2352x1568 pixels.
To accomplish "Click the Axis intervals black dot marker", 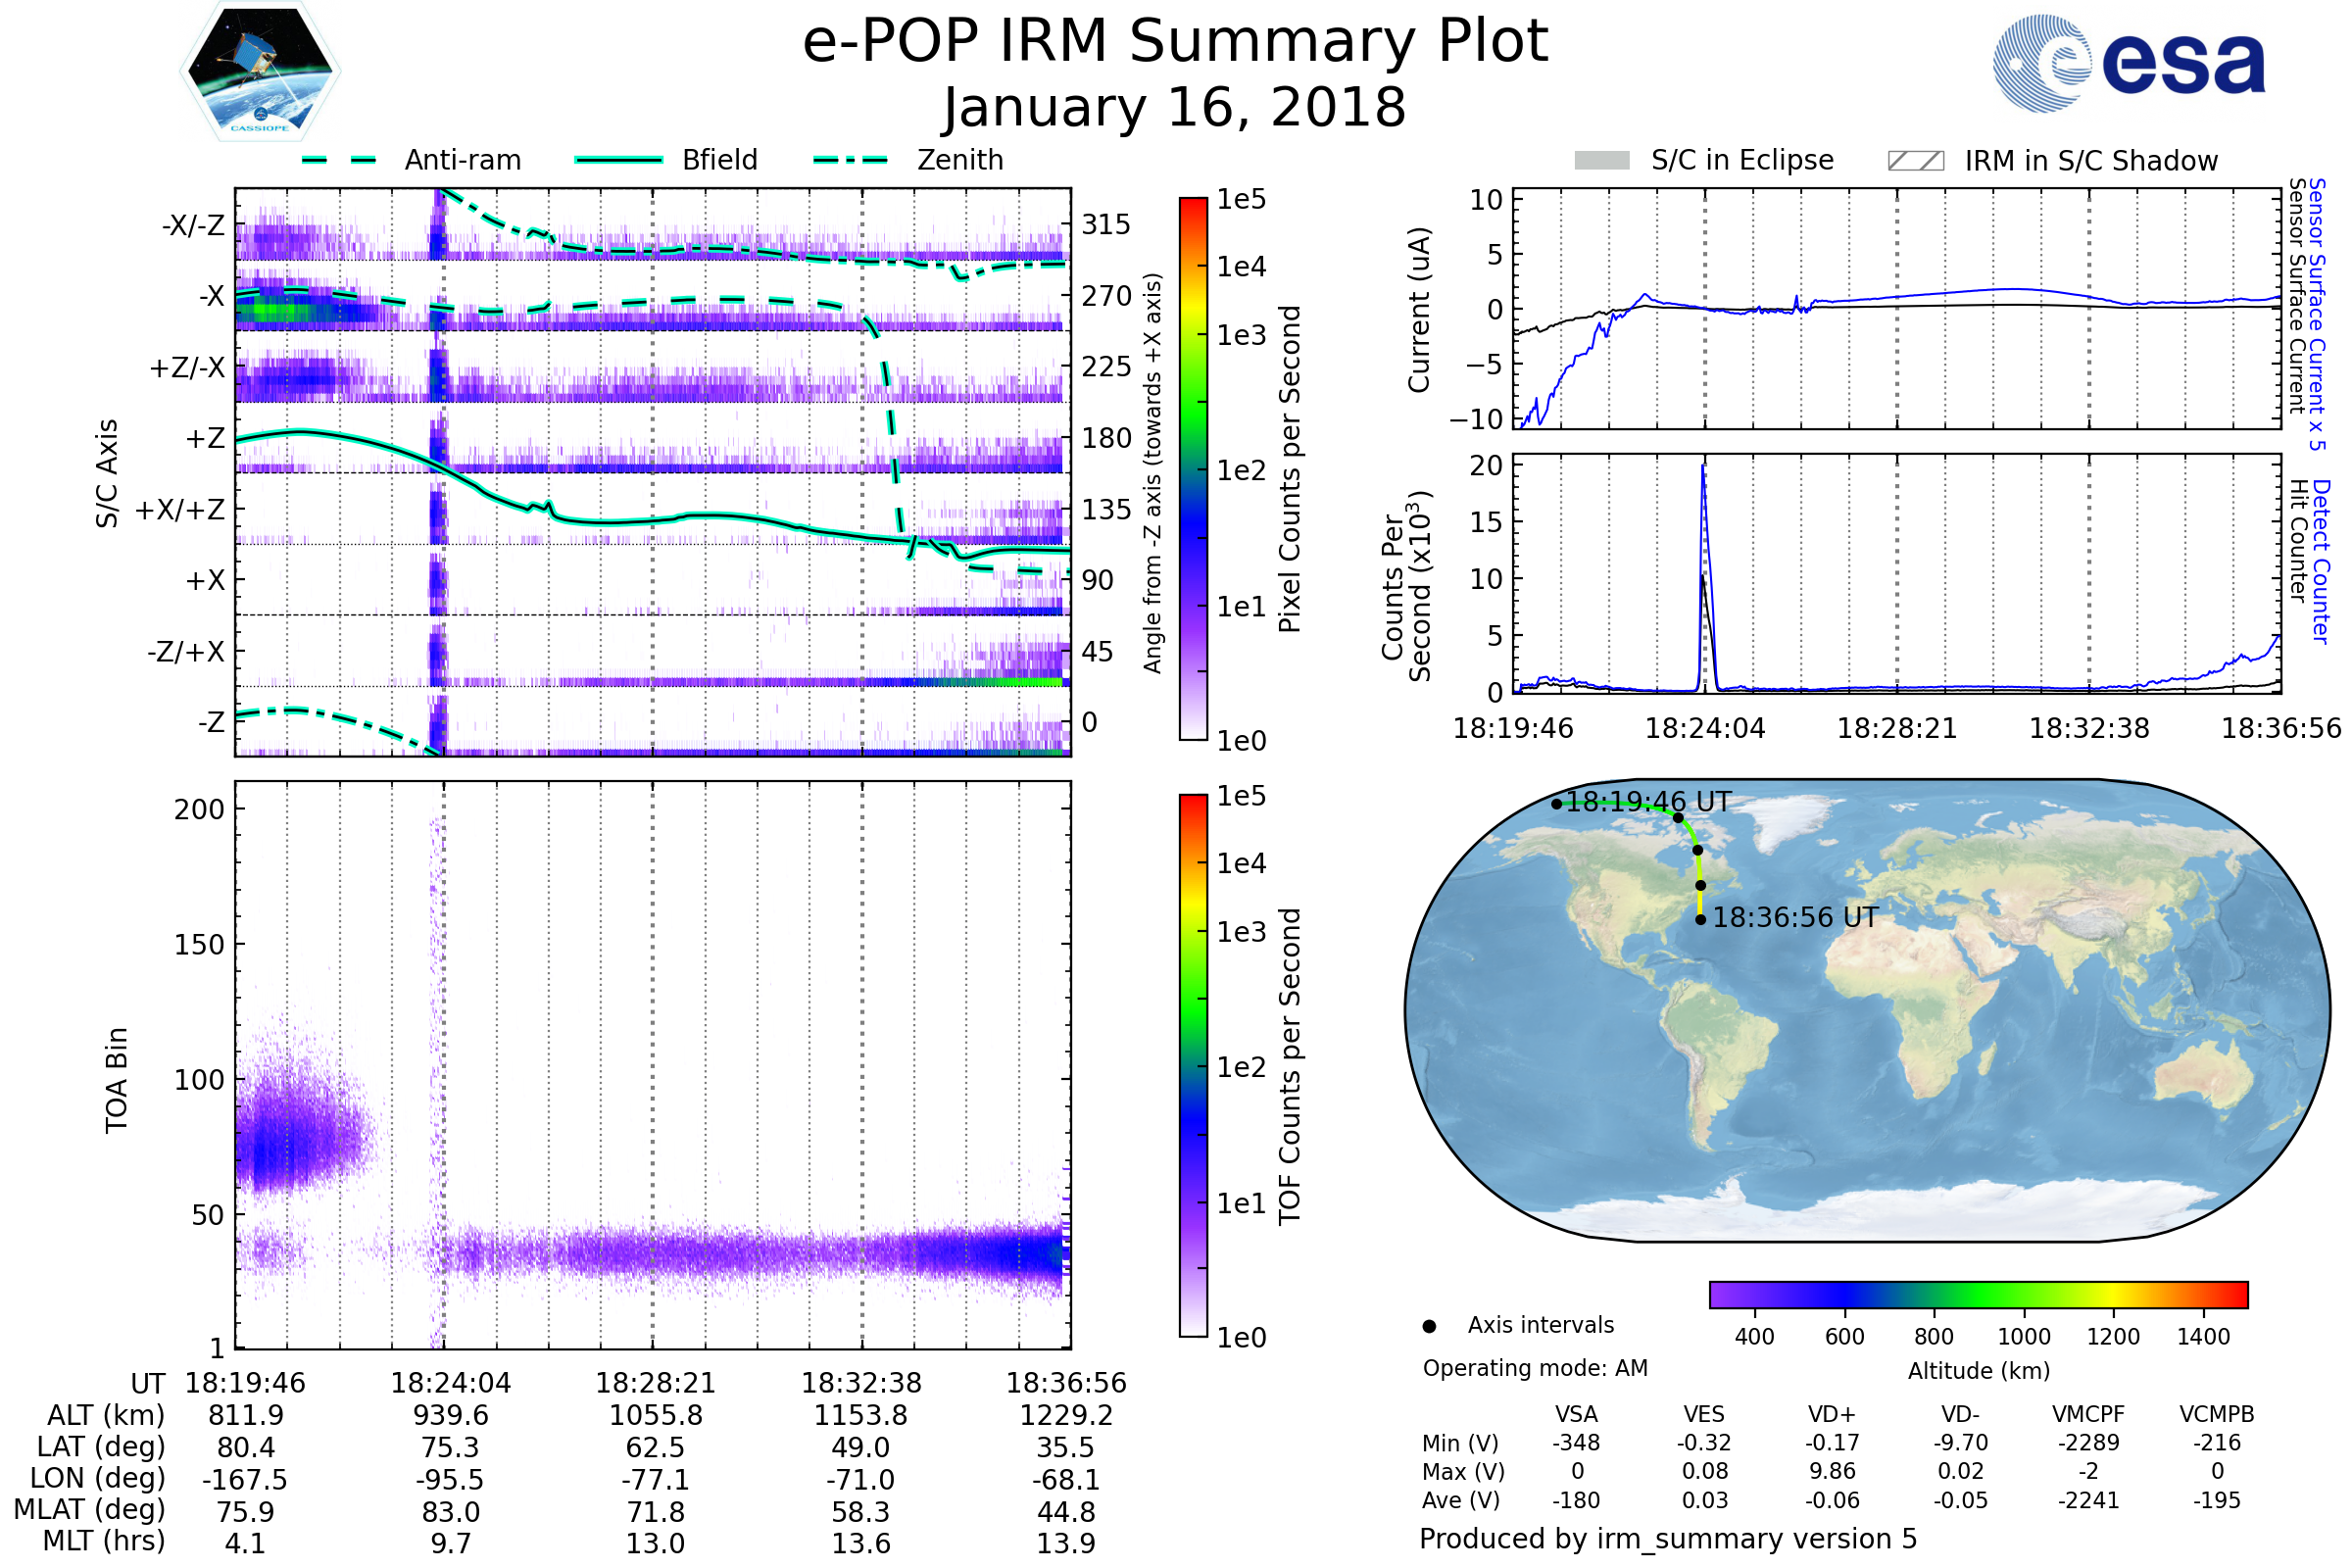I will [x=1429, y=1326].
